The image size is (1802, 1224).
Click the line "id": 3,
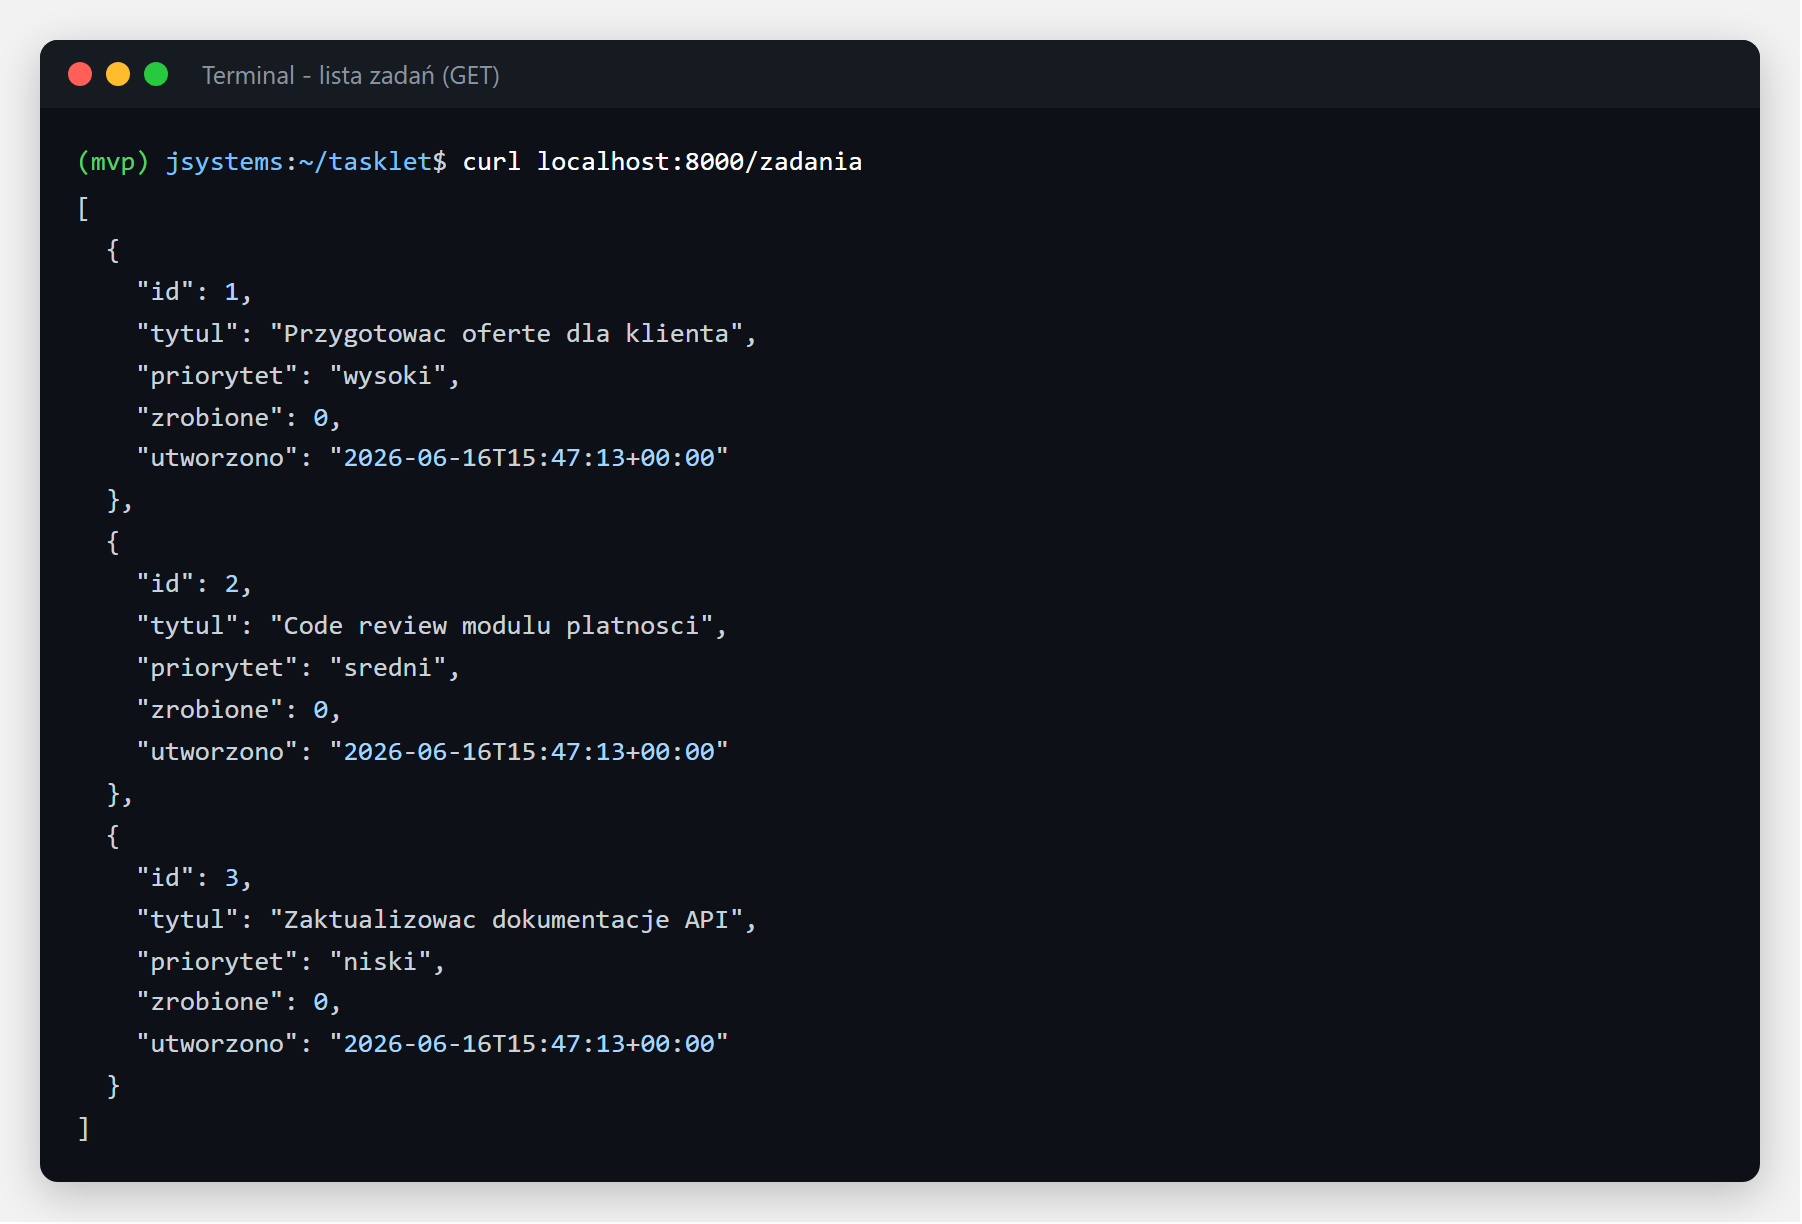194,878
